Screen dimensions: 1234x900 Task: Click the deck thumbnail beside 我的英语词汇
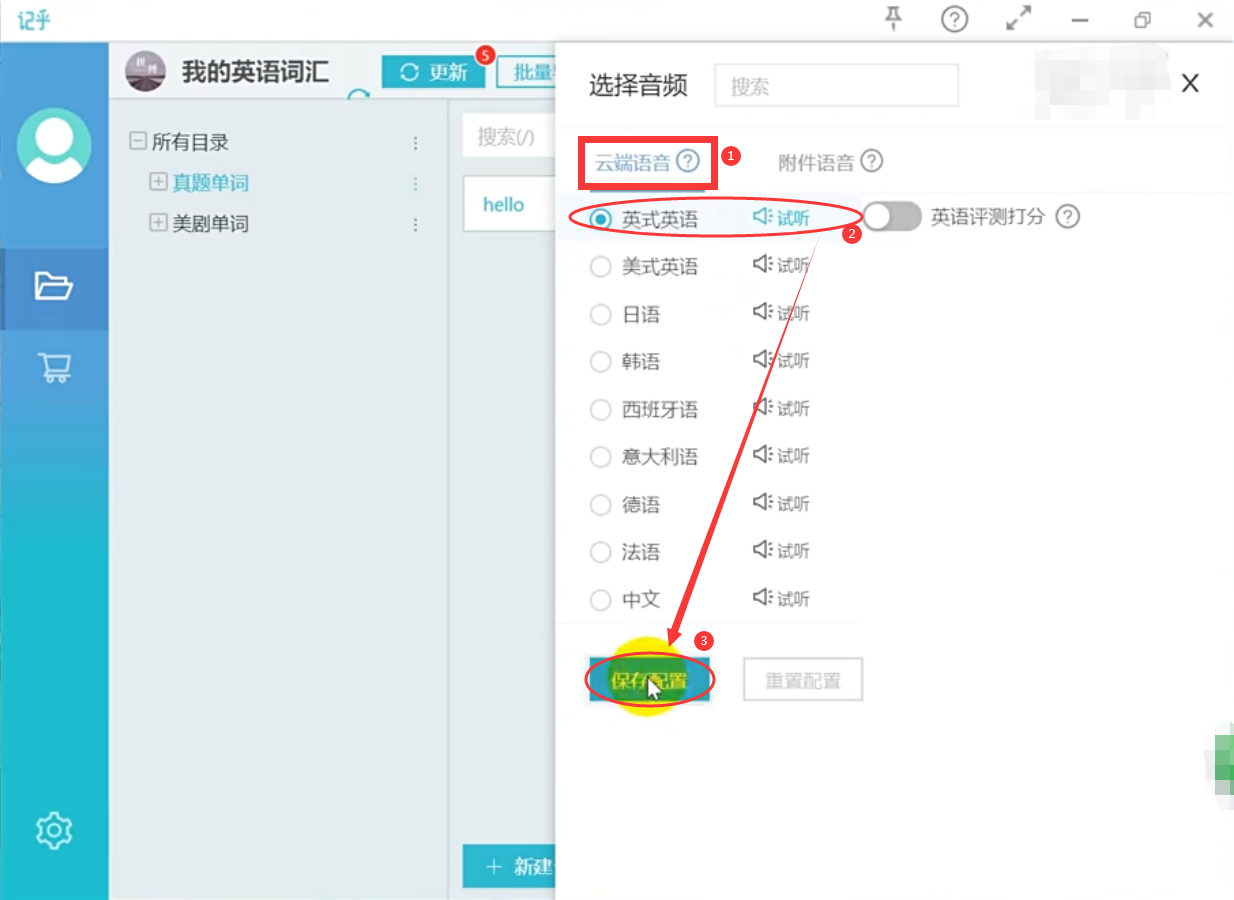click(145, 71)
